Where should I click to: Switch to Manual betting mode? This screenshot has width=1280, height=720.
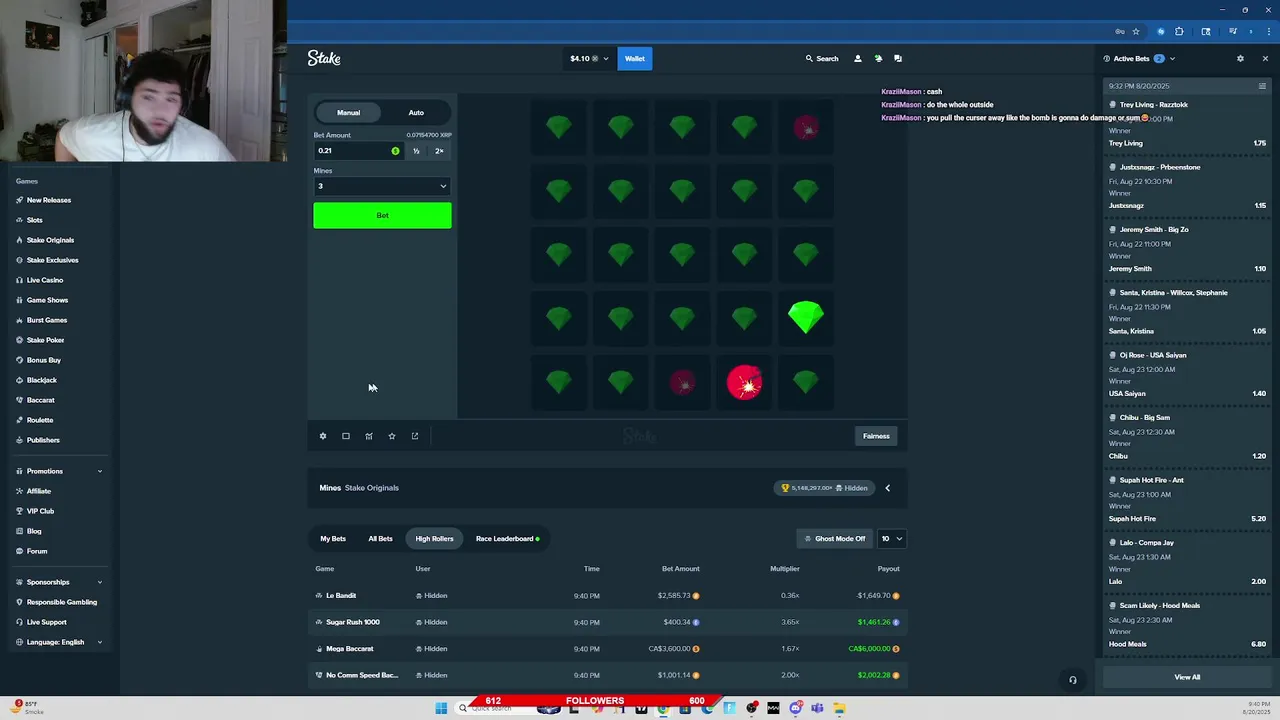pyautogui.click(x=348, y=112)
